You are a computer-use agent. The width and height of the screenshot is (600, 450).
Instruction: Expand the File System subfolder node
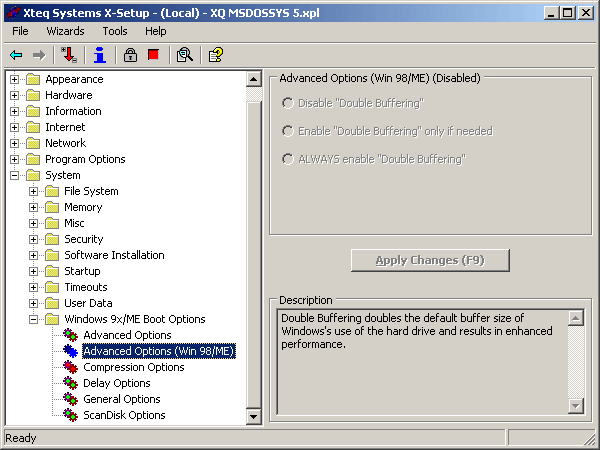click(x=34, y=191)
